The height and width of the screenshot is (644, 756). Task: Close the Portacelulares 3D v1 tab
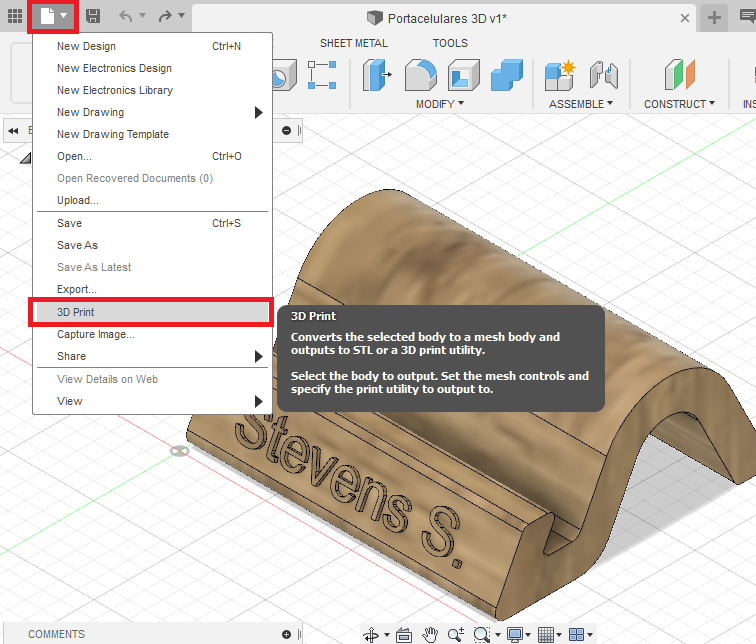pos(684,18)
